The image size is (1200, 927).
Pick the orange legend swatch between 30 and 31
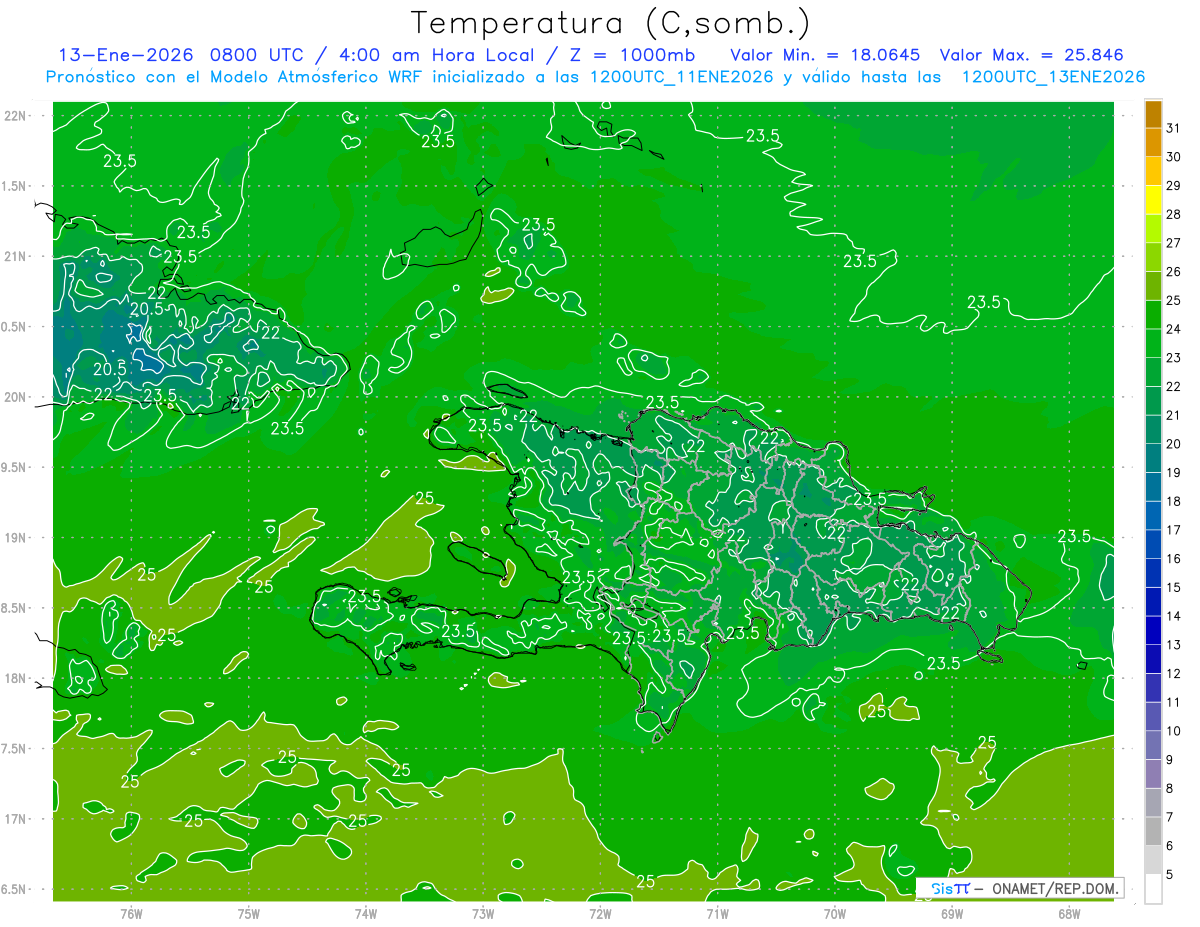click(x=1153, y=143)
